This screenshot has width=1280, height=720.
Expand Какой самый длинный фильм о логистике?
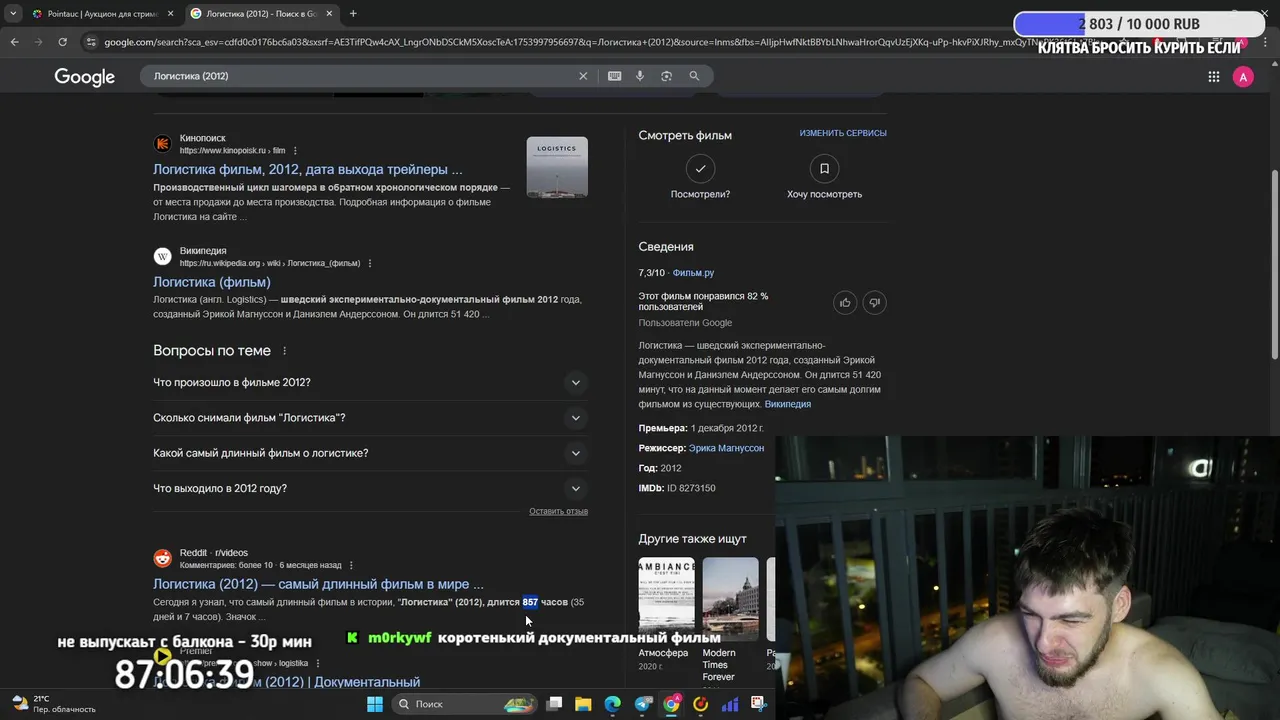click(368, 453)
